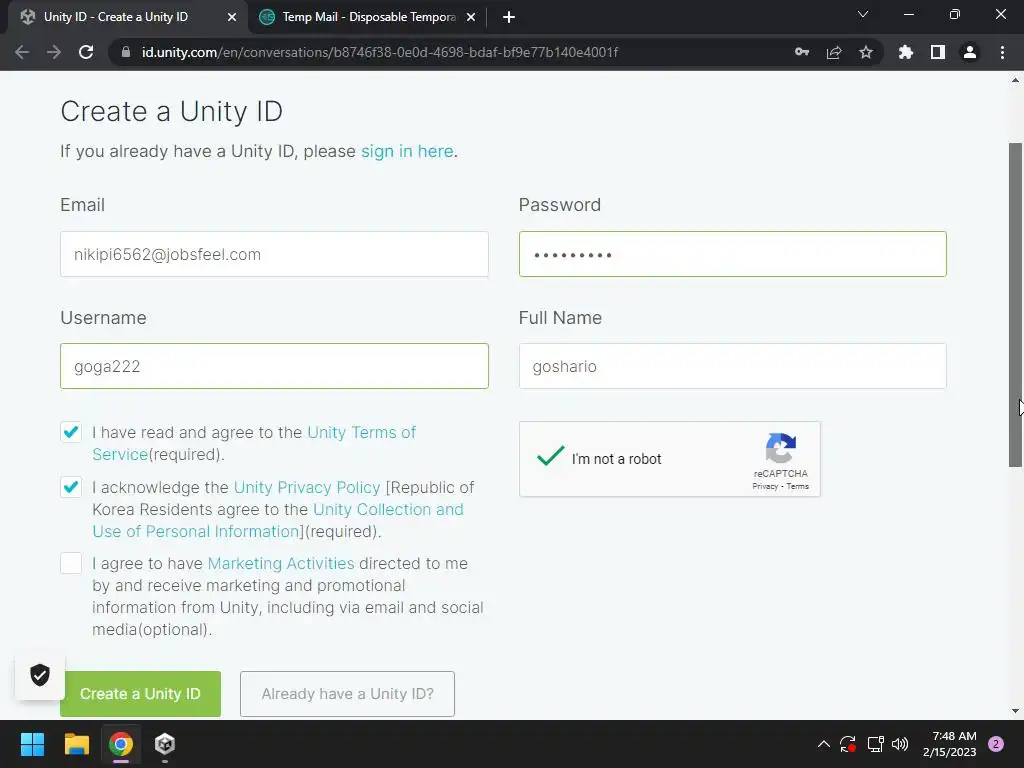Viewport: 1024px width, 768px height.
Task: Click the padlock site info icon
Action: tap(126, 52)
